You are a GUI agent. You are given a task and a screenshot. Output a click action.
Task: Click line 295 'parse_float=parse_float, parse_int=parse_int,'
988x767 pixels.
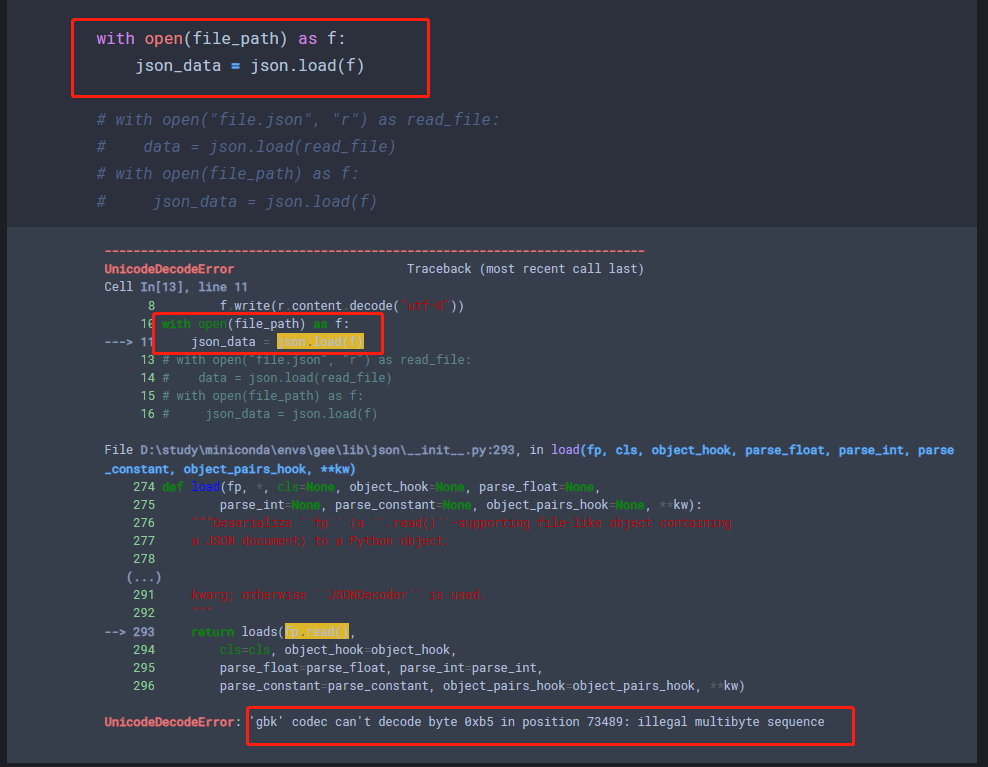click(381, 667)
